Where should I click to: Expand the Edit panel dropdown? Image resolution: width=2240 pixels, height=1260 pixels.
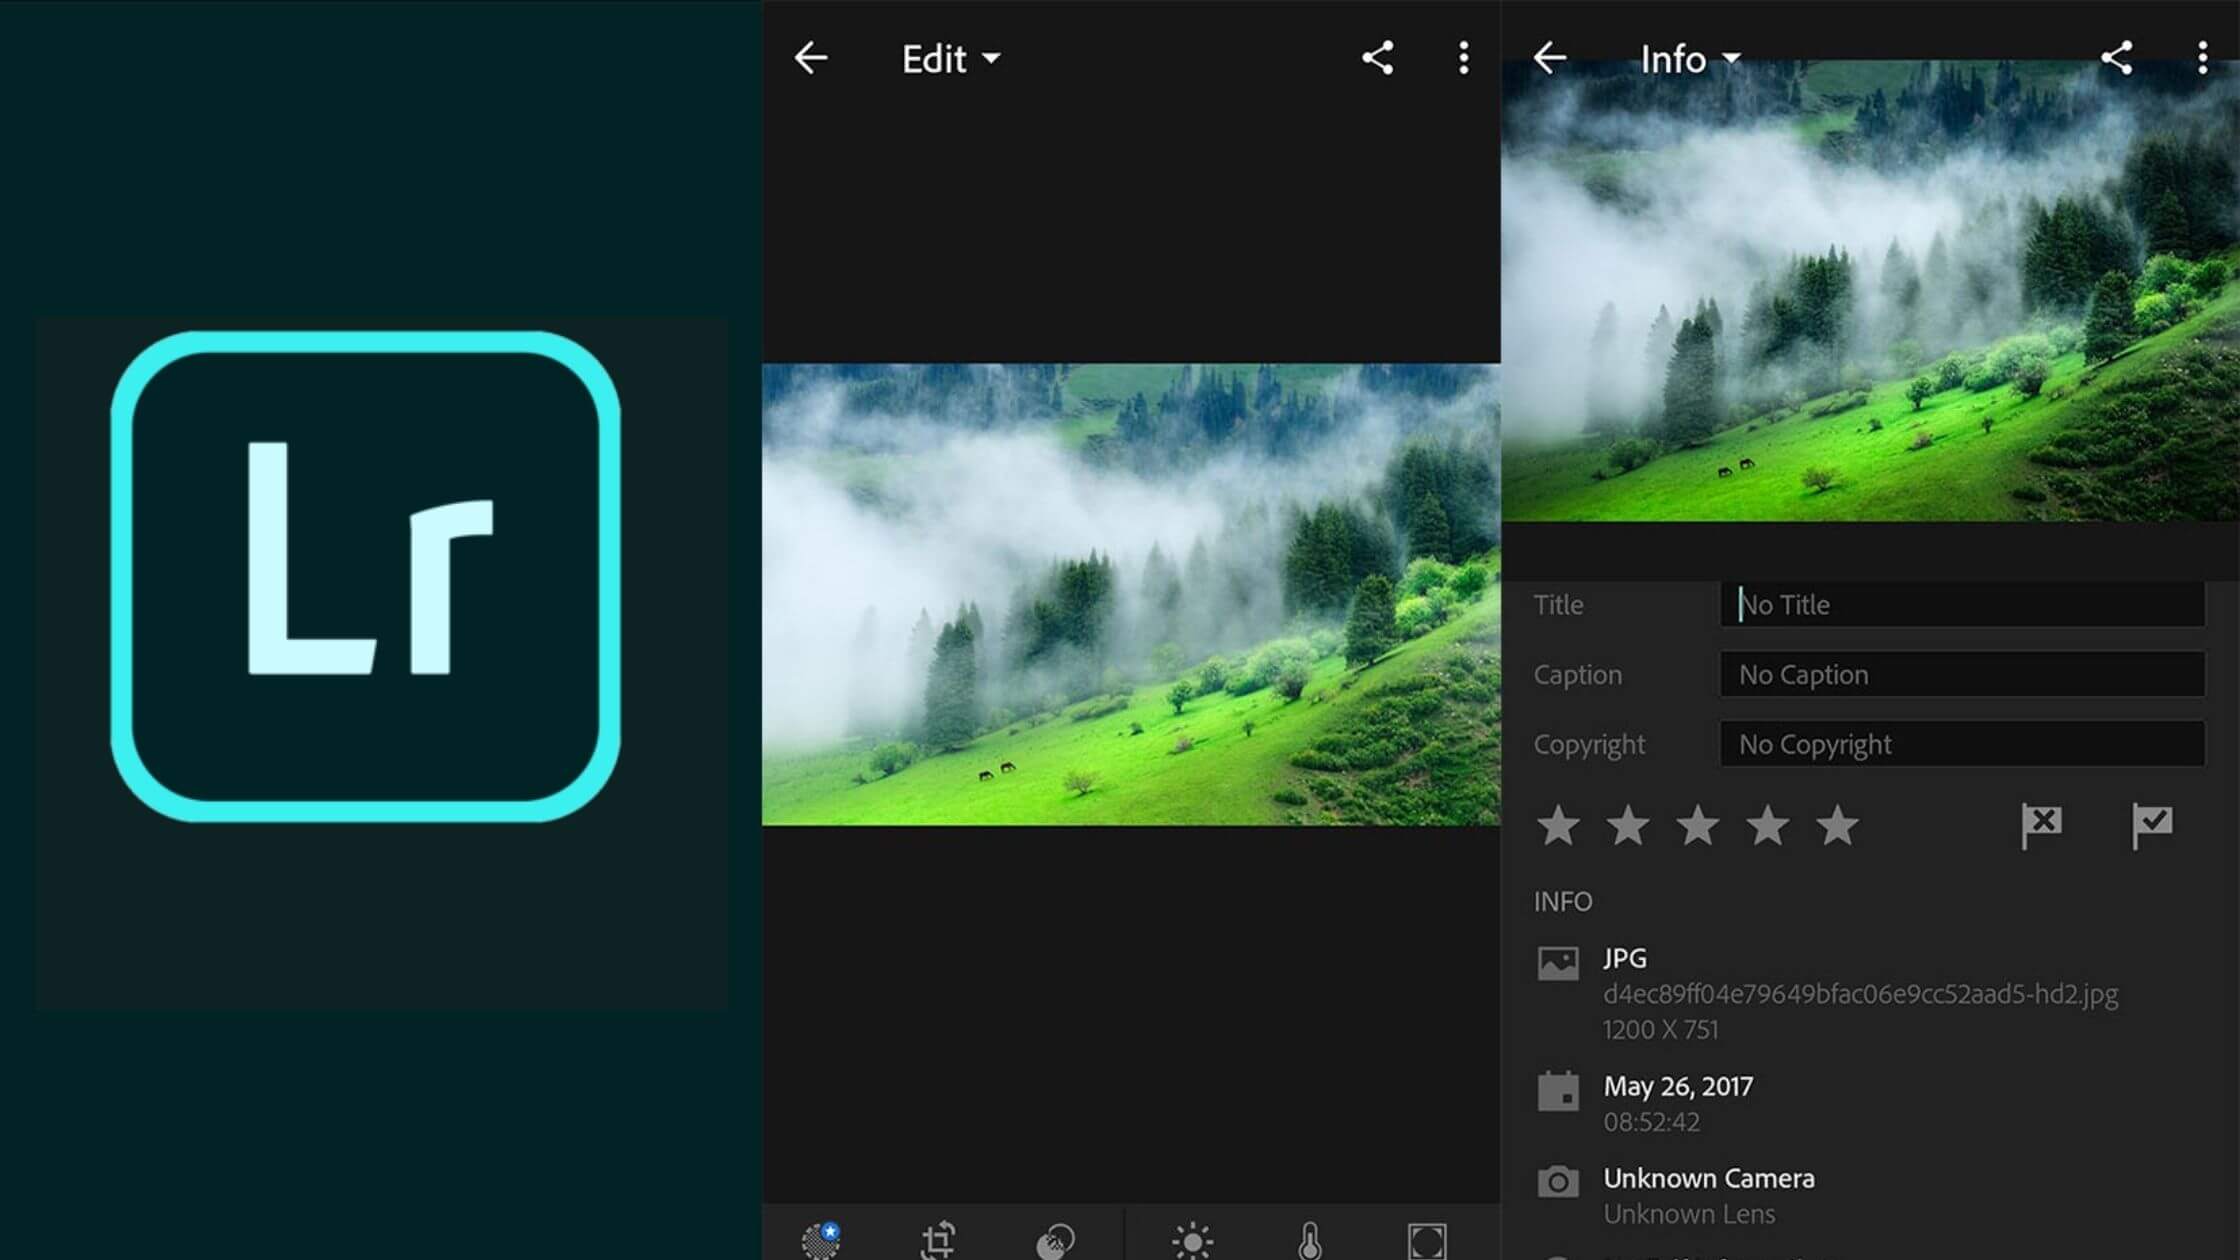click(946, 57)
